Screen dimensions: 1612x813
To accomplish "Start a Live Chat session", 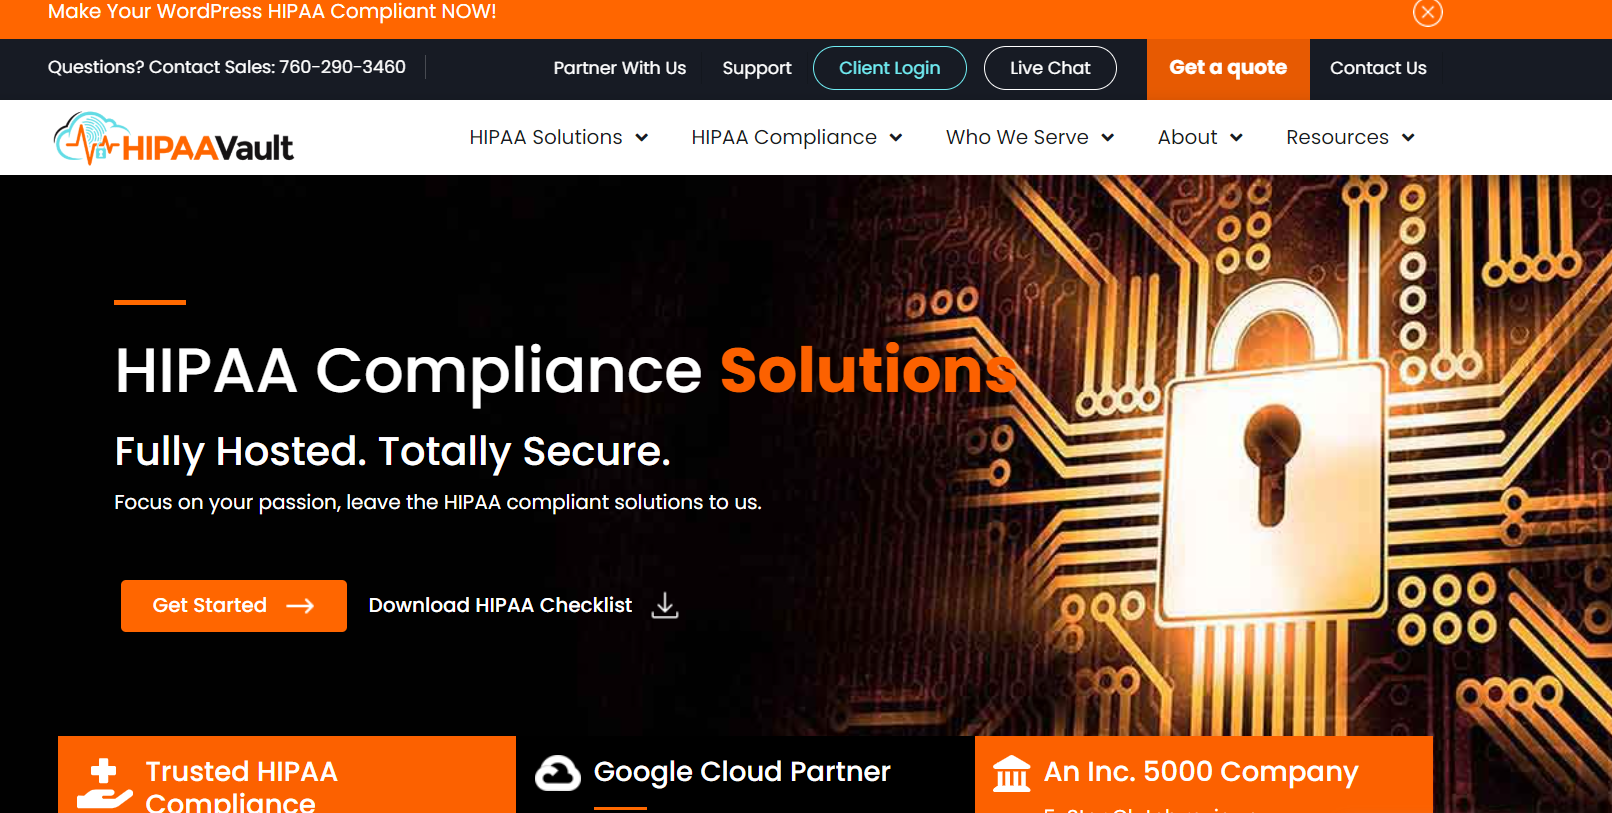I will coord(1050,68).
